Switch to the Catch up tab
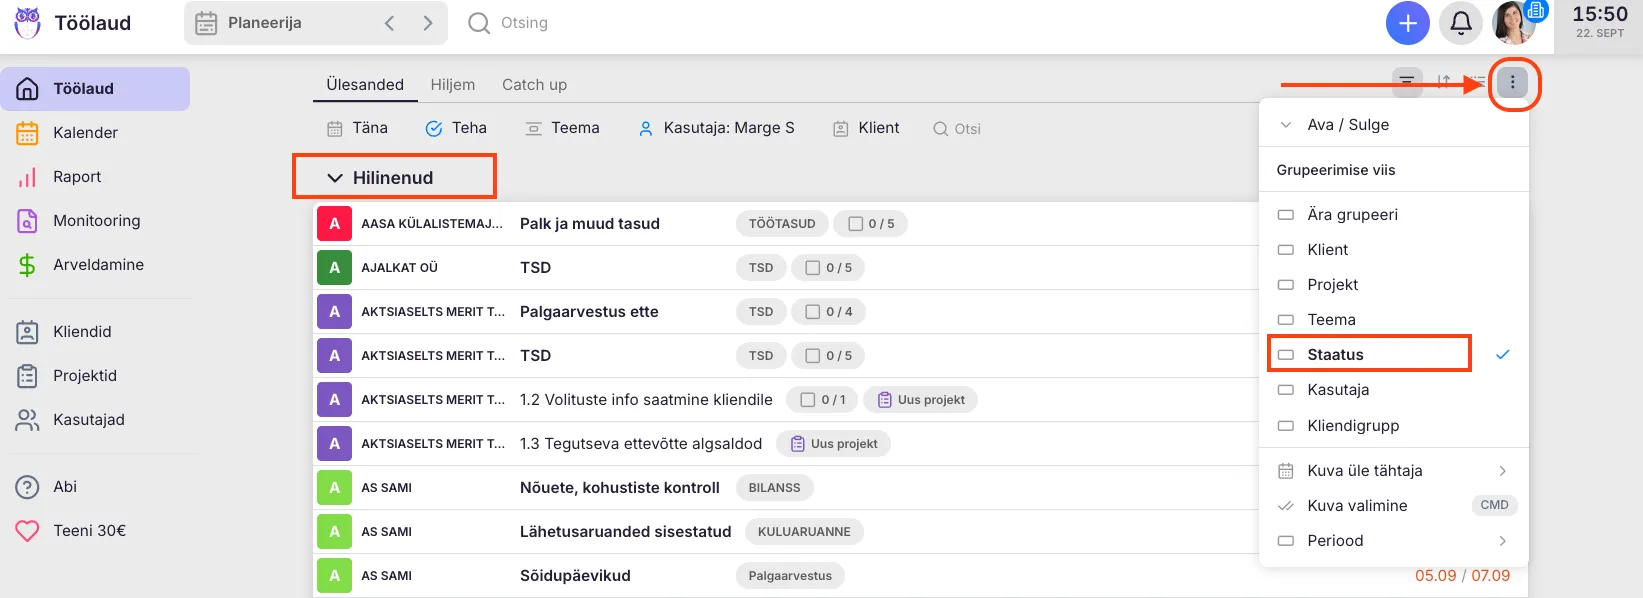 534,85
